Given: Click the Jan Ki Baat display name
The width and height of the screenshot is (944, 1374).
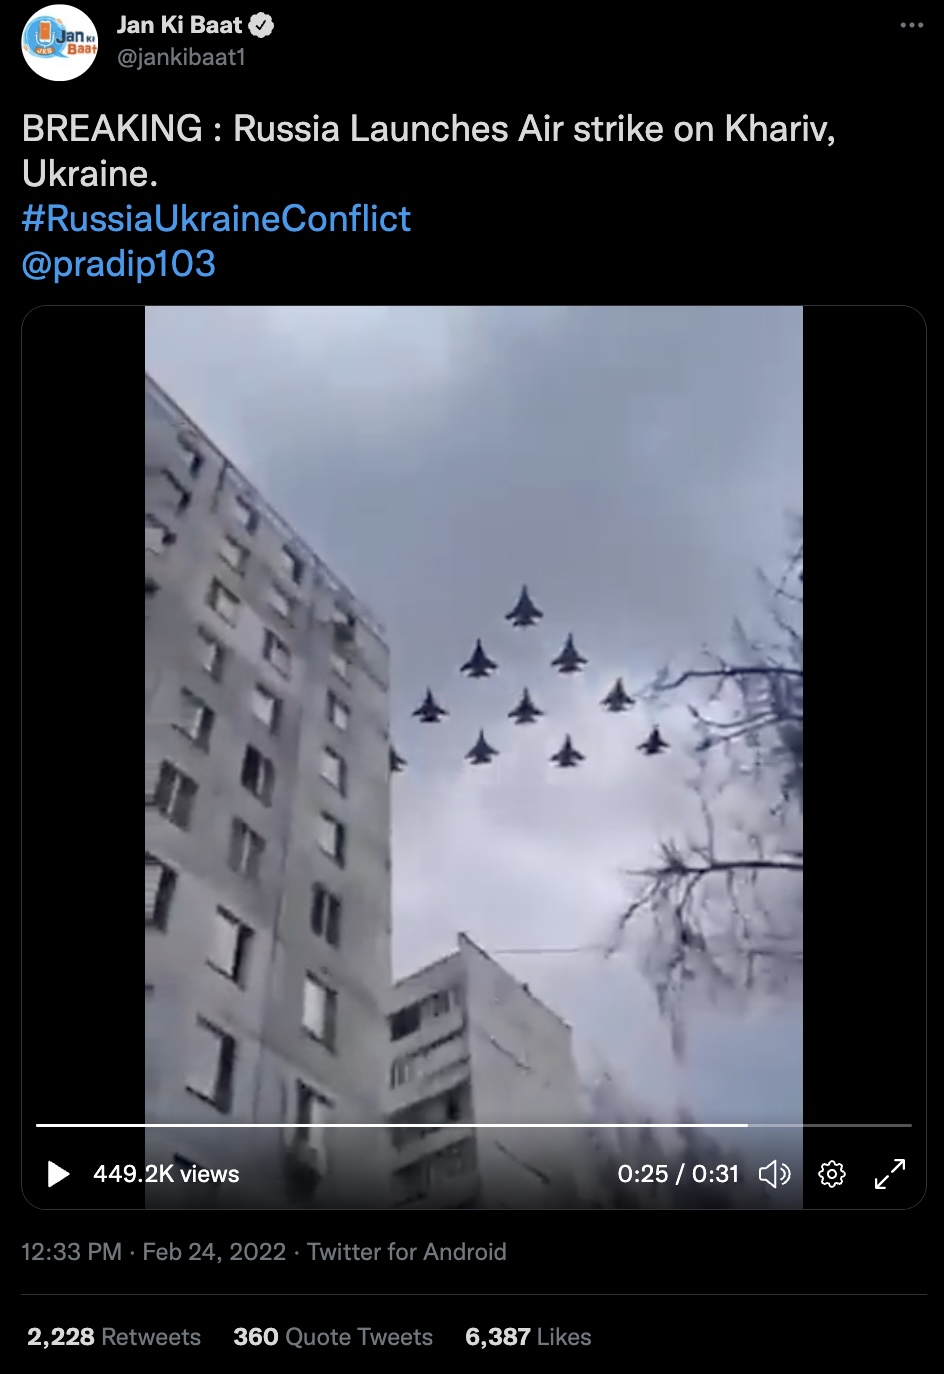Looking at the screenshot, I should click(179, 26).
